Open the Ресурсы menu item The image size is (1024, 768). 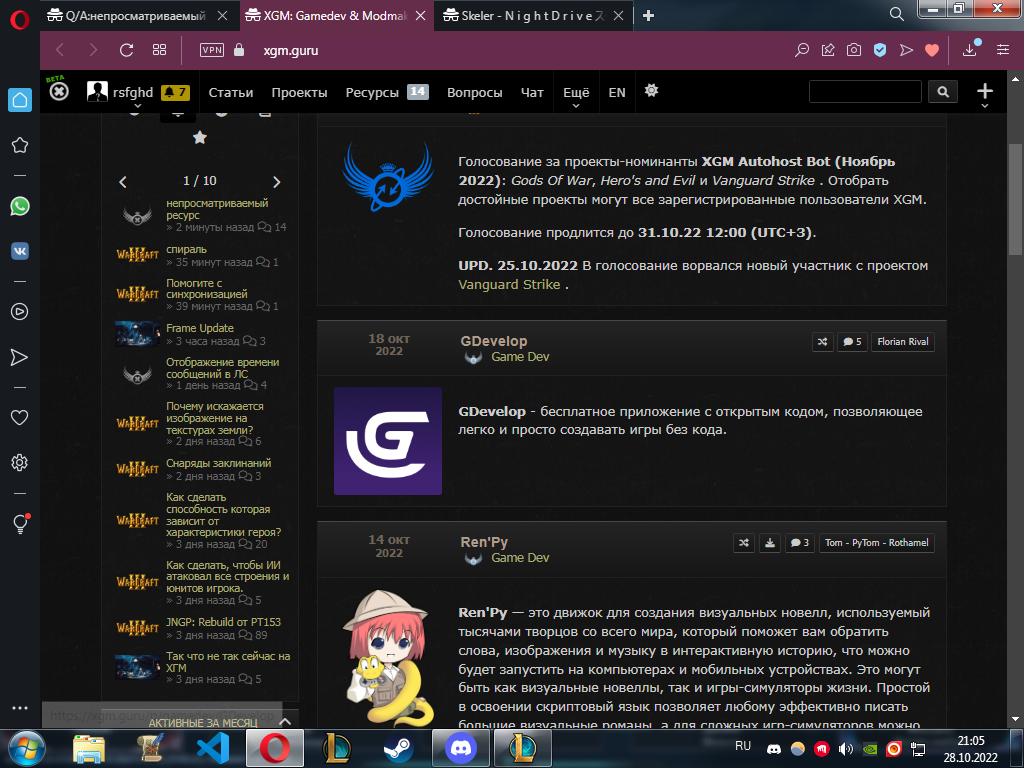pos(372,93)
